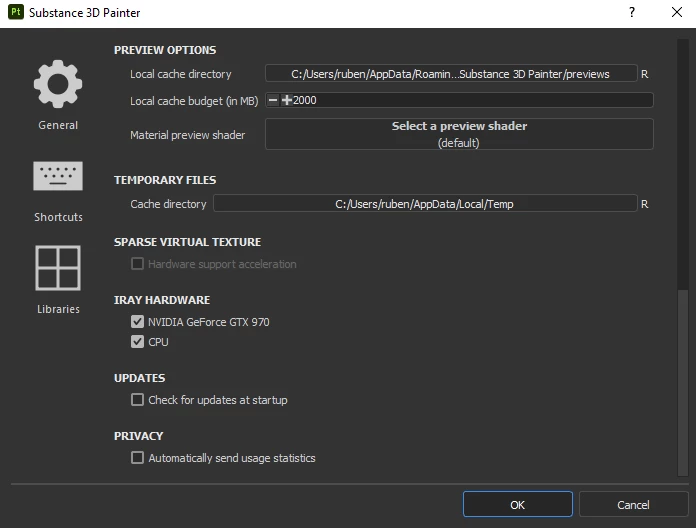Screen dimensions: 696x528
Task: Open the Select a preview shader button
Action: (459, 134)
